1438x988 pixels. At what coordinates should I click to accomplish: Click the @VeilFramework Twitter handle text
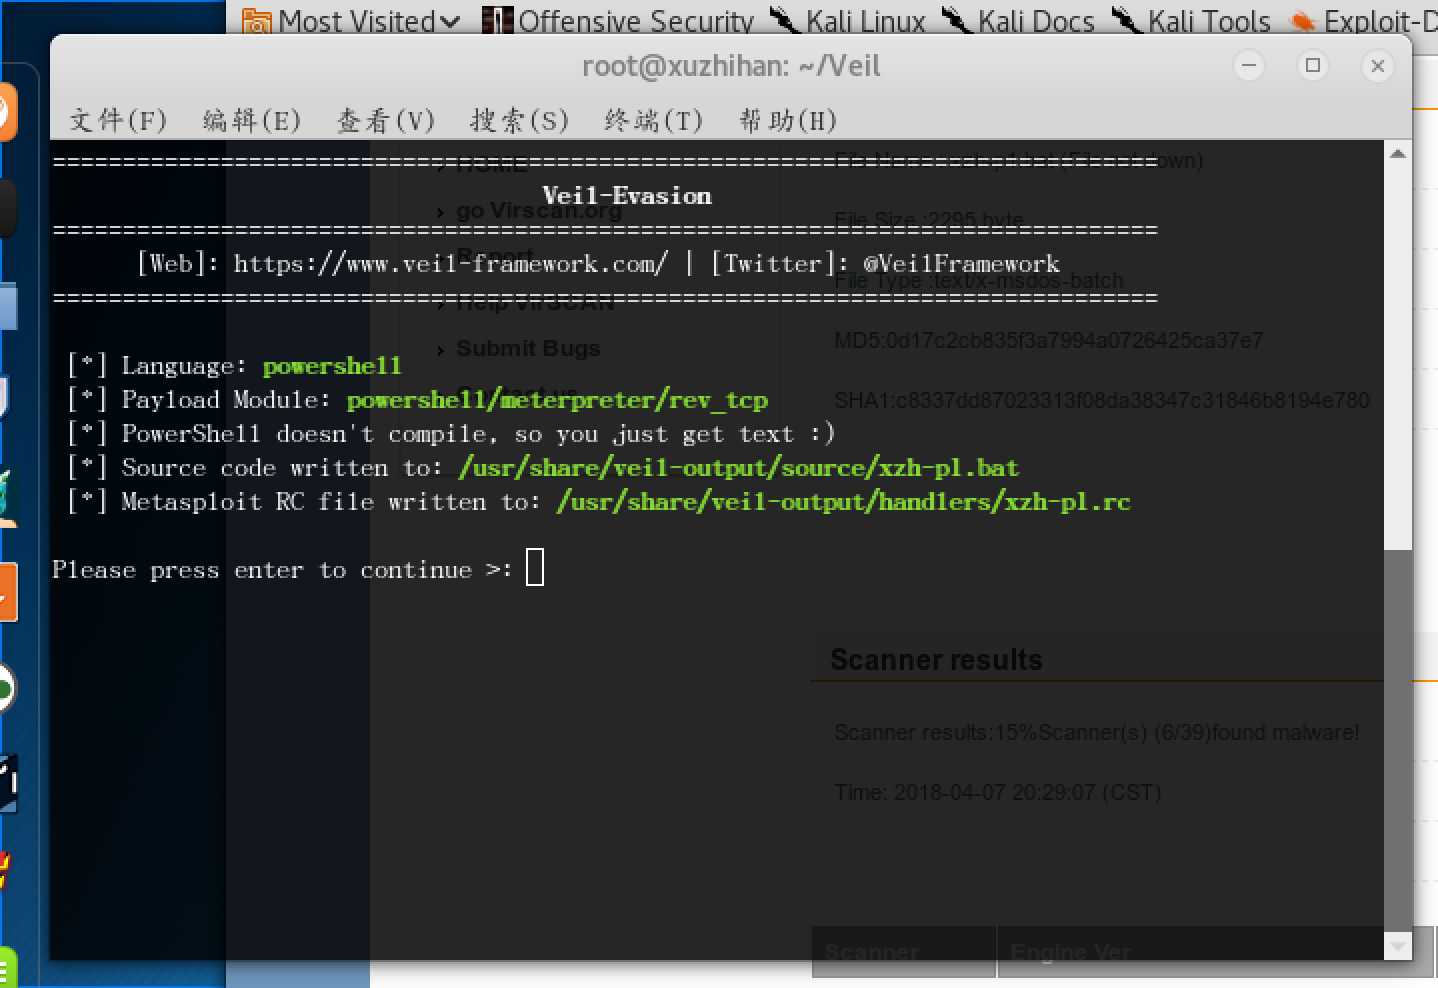coord(961,264)
